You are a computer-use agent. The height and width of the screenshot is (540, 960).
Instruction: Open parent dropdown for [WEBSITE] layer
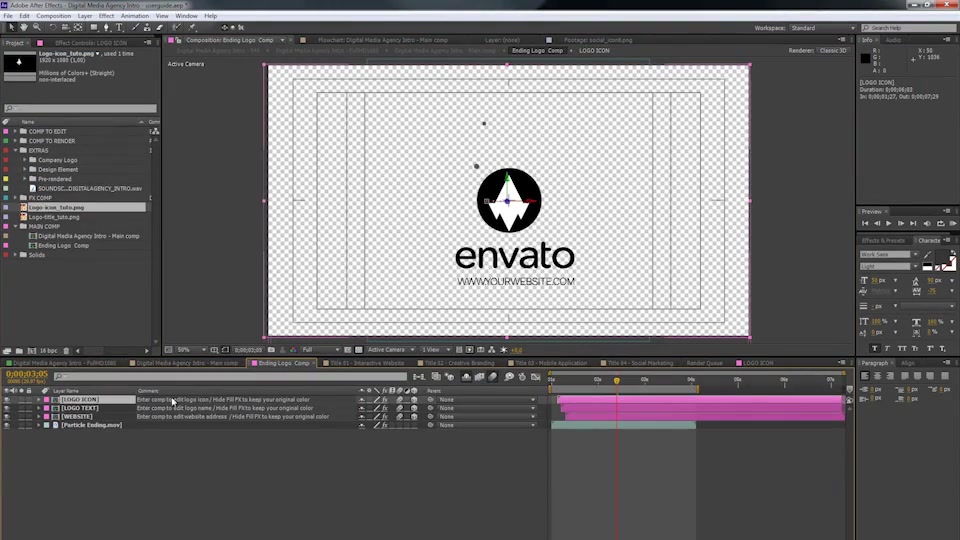(486, 417)
